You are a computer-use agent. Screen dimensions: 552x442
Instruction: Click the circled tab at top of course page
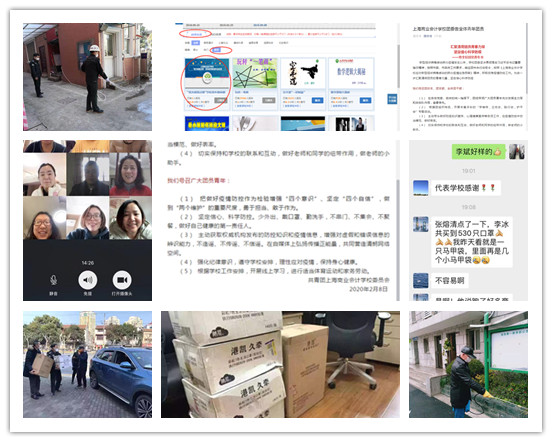(x=196, y=34)
